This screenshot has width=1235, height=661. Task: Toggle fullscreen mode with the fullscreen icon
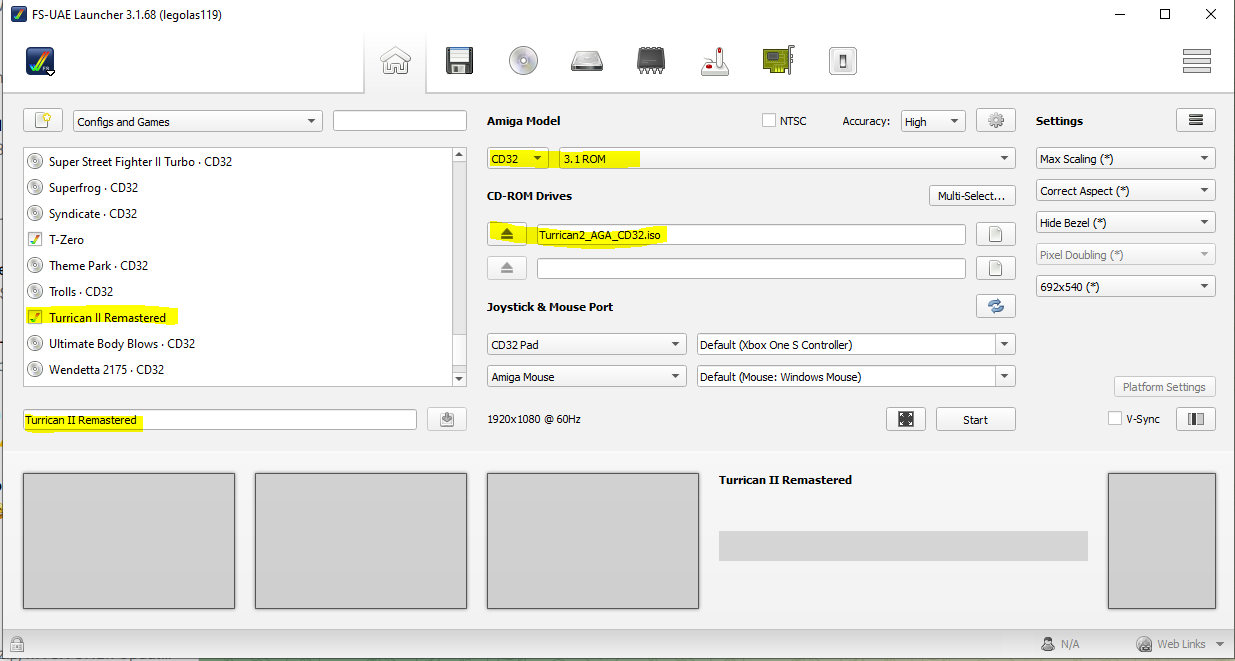(x=906, y=419)
